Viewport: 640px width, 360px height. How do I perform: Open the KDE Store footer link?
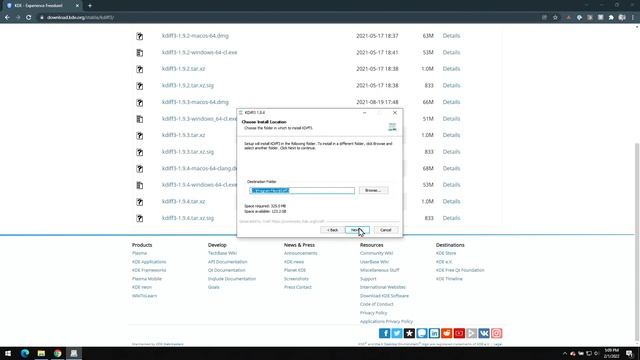[x=446, y=253]
